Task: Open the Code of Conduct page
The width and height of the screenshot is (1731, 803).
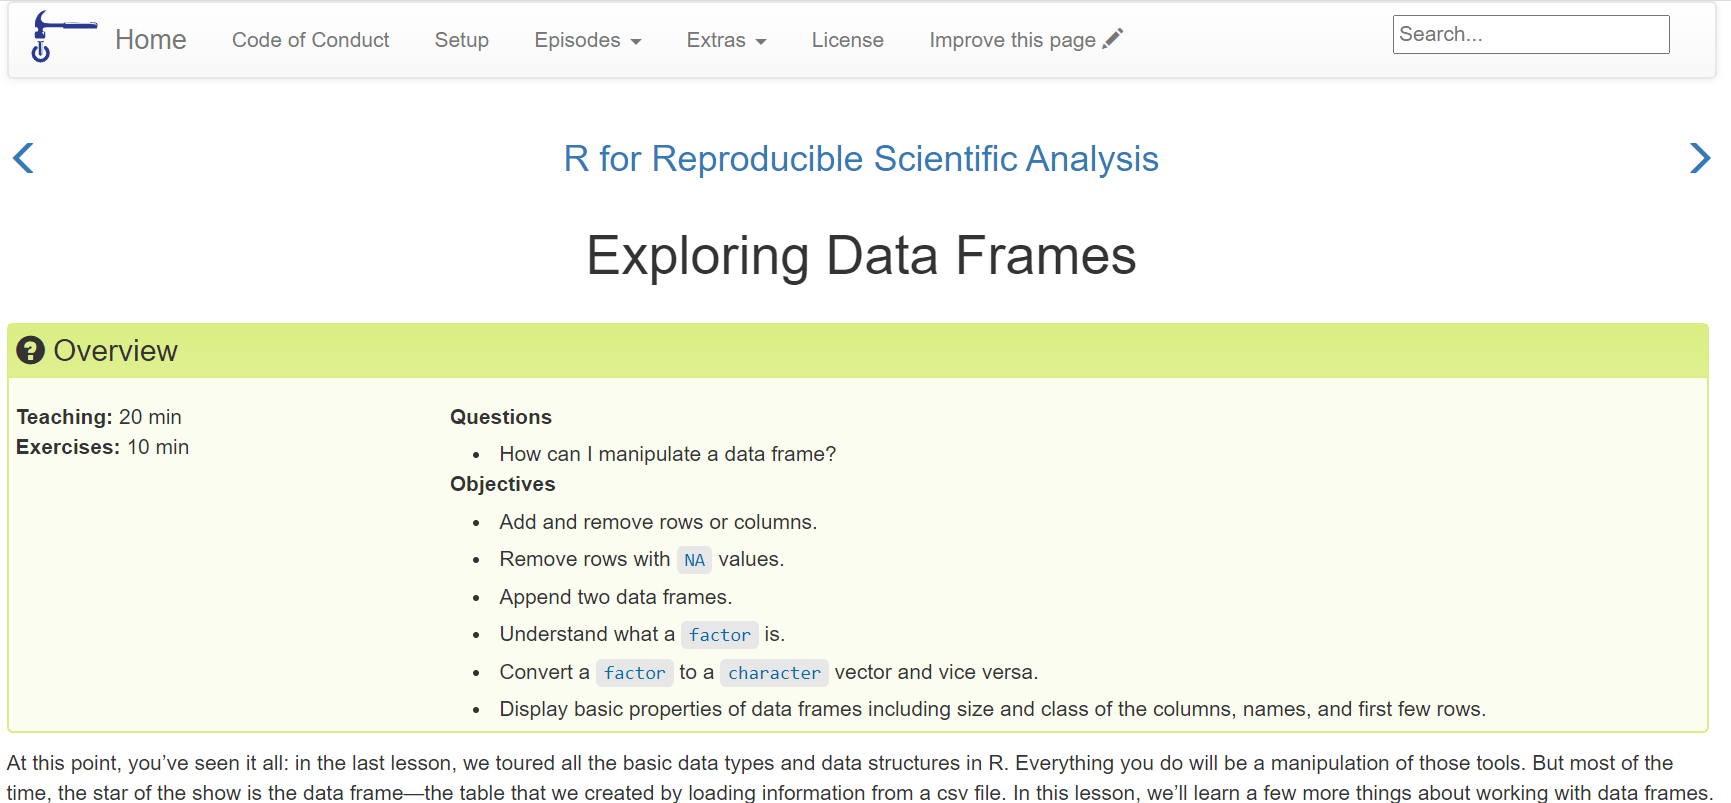Action: point(311,40)
